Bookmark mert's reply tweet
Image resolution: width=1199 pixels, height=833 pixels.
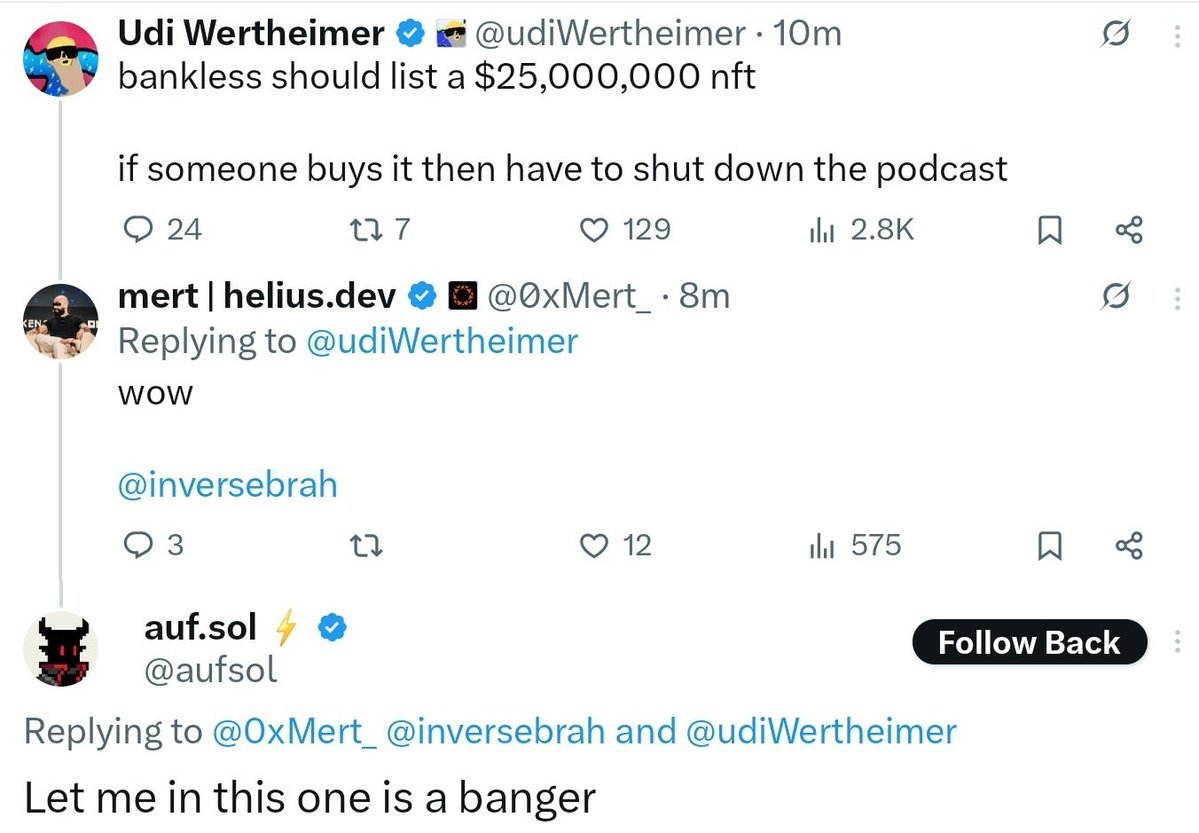[x=1047, y=546]
